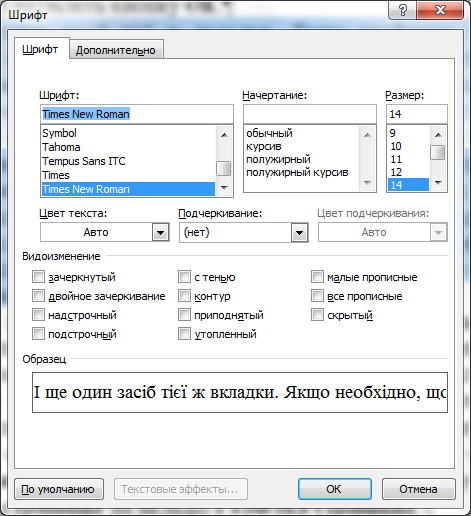This screenshot has width=471, height=516.
Task: Enable скрытый checkbox
Action: pos(317,315)
